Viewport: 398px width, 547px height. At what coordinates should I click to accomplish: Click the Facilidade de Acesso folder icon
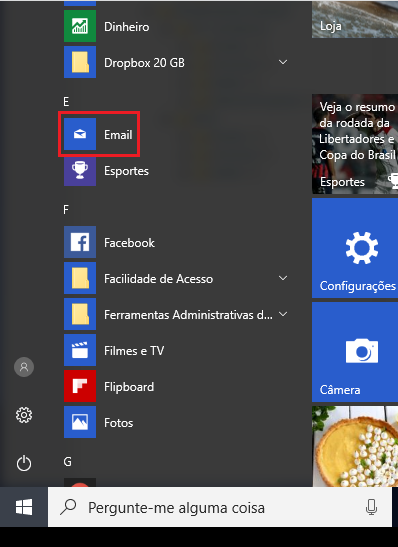coord(80,278)
